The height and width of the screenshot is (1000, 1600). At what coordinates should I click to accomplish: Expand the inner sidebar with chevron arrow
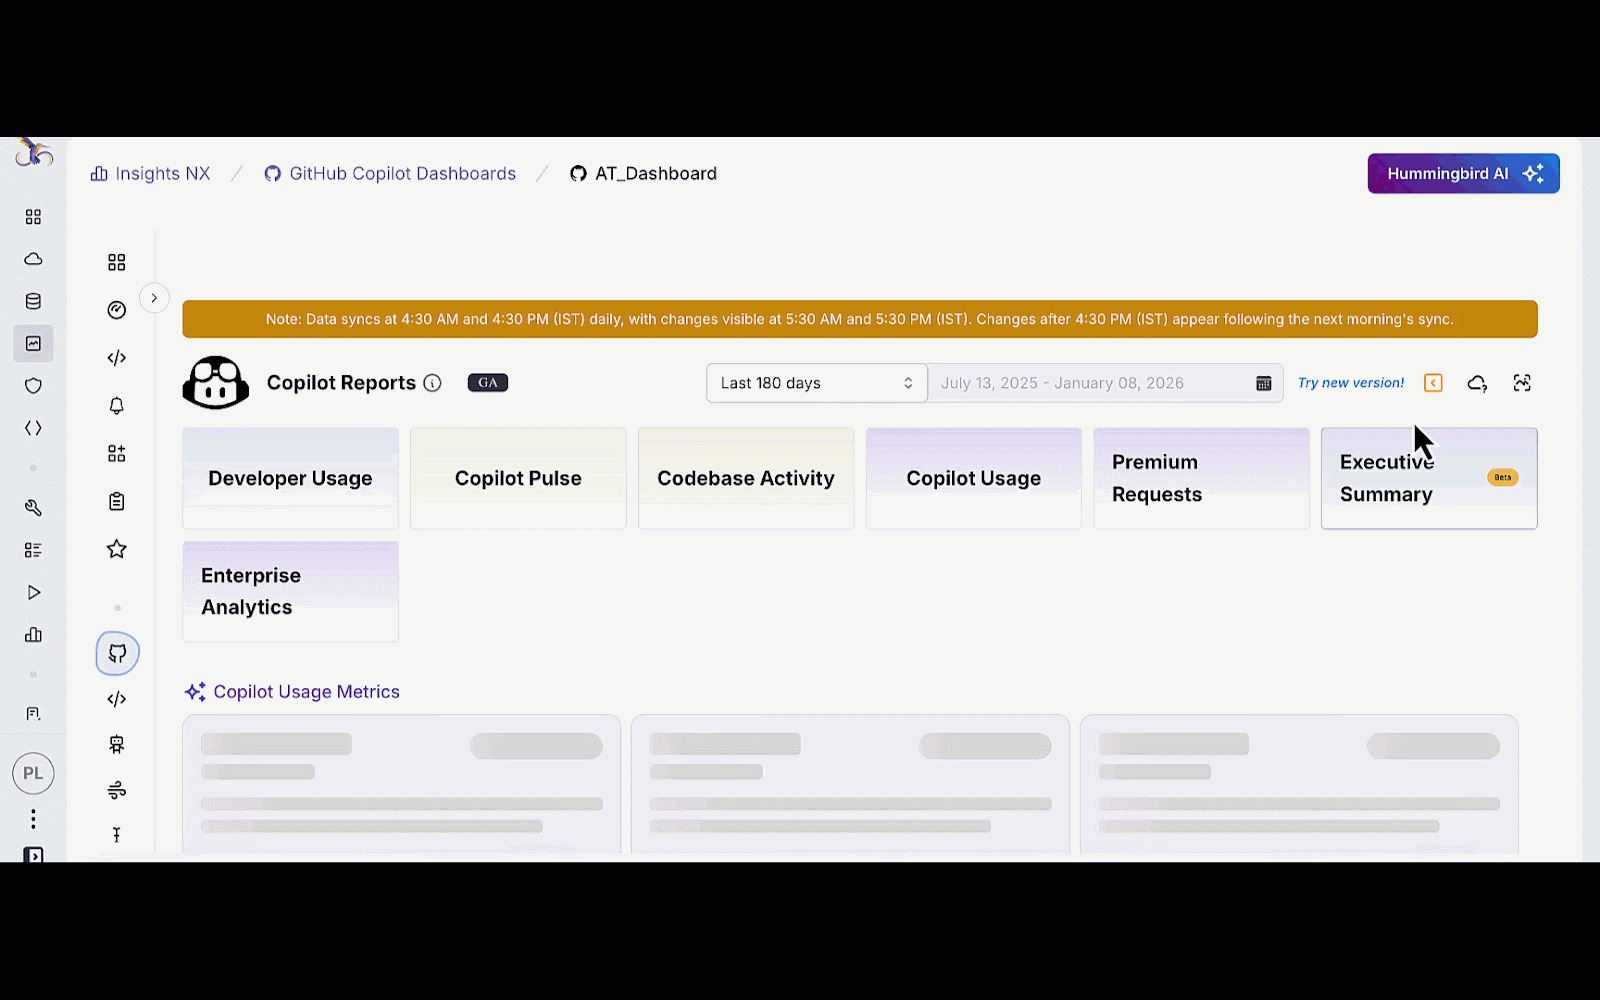pos(154,298)
